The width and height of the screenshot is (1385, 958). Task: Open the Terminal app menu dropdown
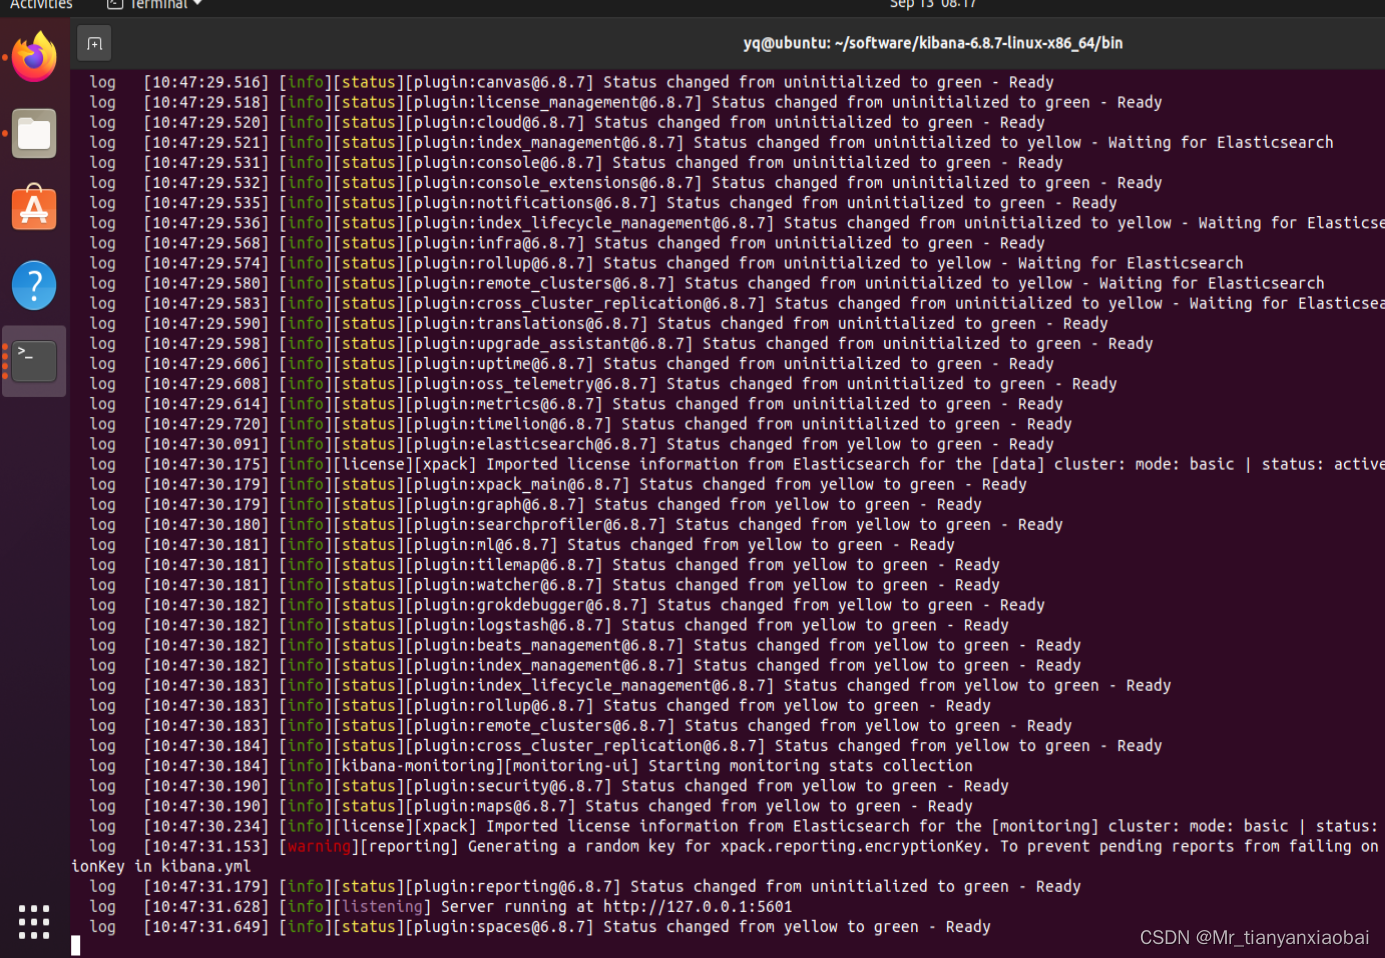154,5
